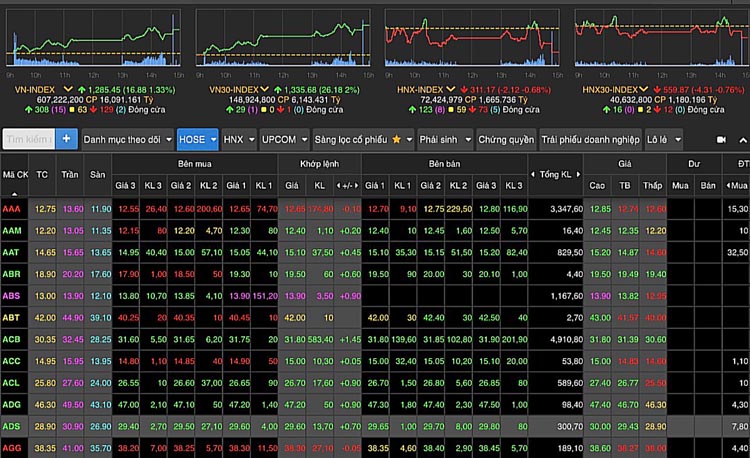Click the star icon in Sàng lọc cổ phiếu
Viewport: 750px width, 458px height.
396,139
